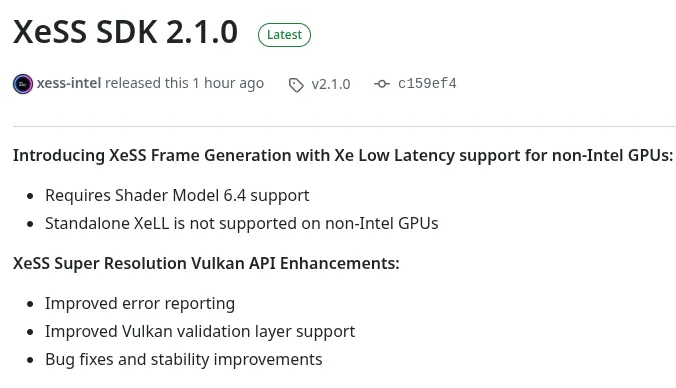Open the v2.1.0 tag link
The height and width of the screenshot is (388, 676).
point(331,84)
